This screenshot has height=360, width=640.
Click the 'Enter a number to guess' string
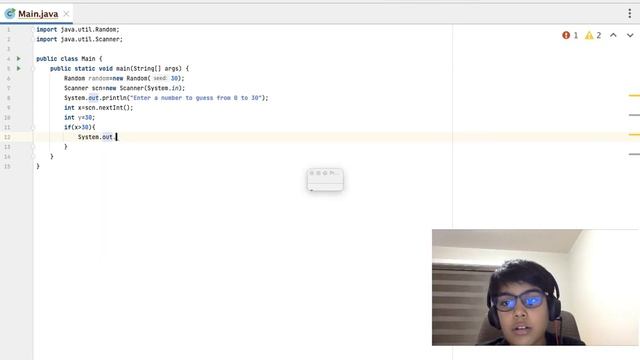(196, 98)
